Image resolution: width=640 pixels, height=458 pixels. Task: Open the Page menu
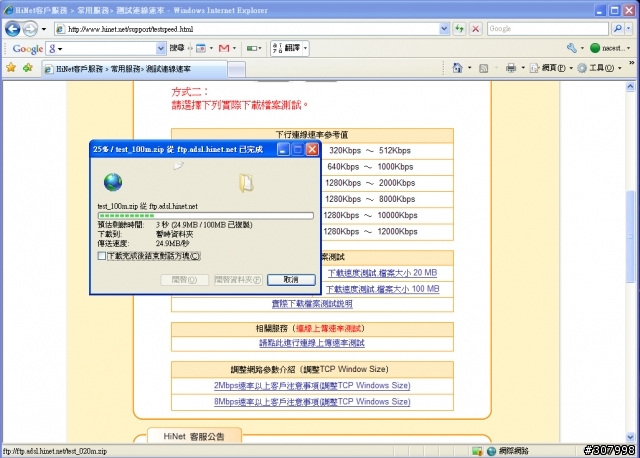click(551, 68)
